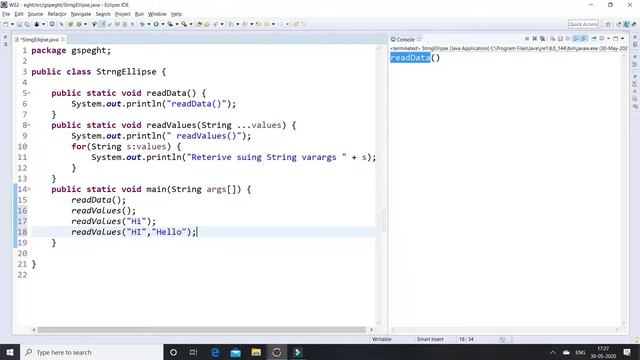Click the 18 : 34 cursor position status
This screenshot has width=640, height=360.
pyautogui.click(x=466, y=339)
